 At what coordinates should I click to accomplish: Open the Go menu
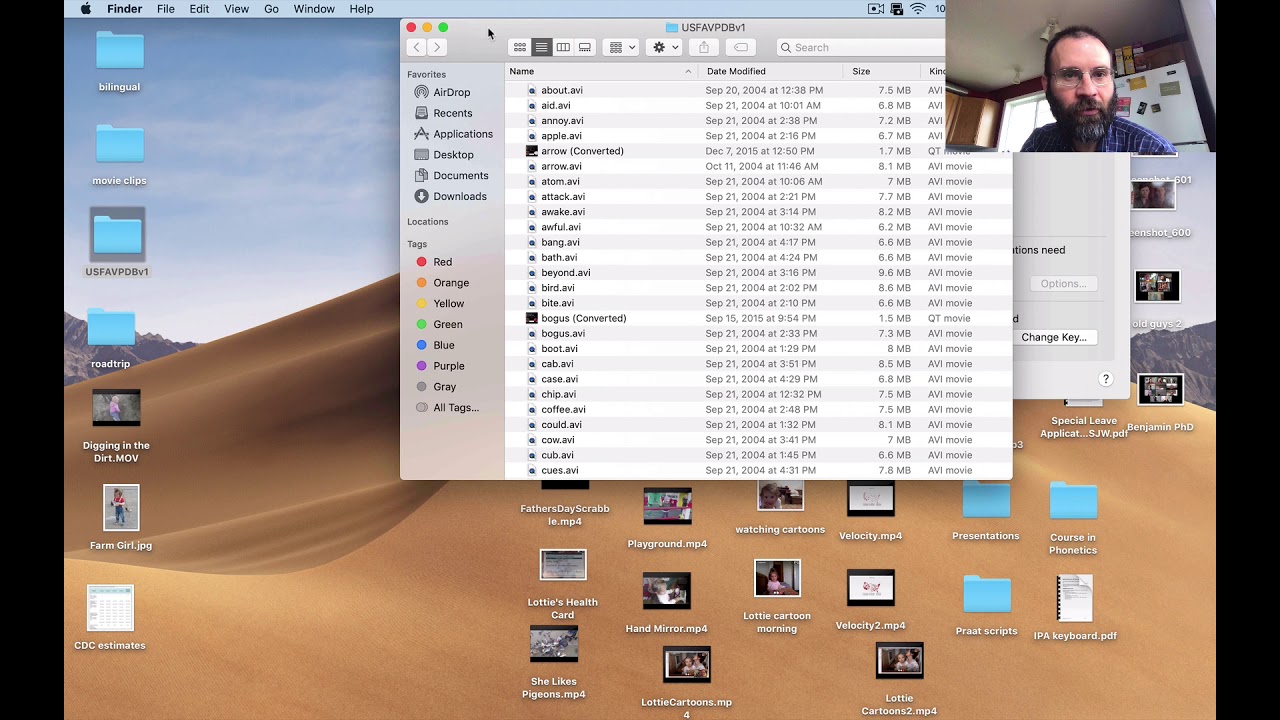pos(271,9)
